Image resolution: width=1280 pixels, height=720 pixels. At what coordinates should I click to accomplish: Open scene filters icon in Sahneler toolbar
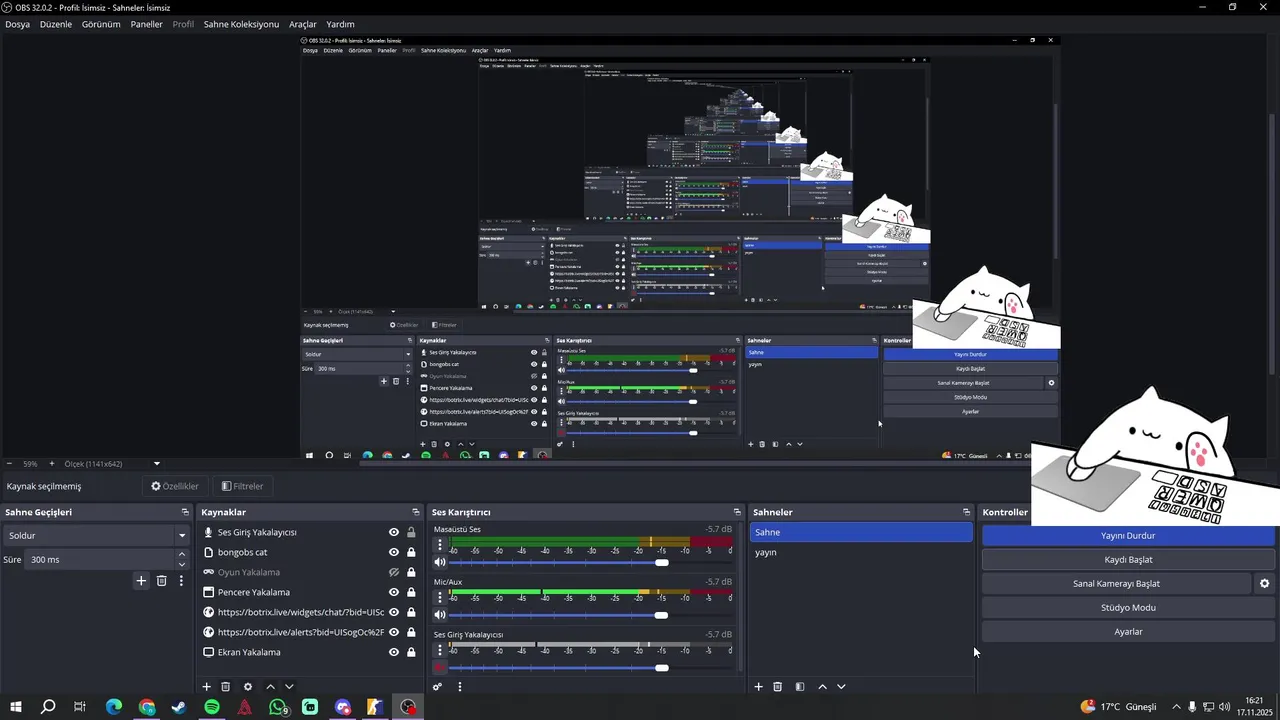[800, 687]
